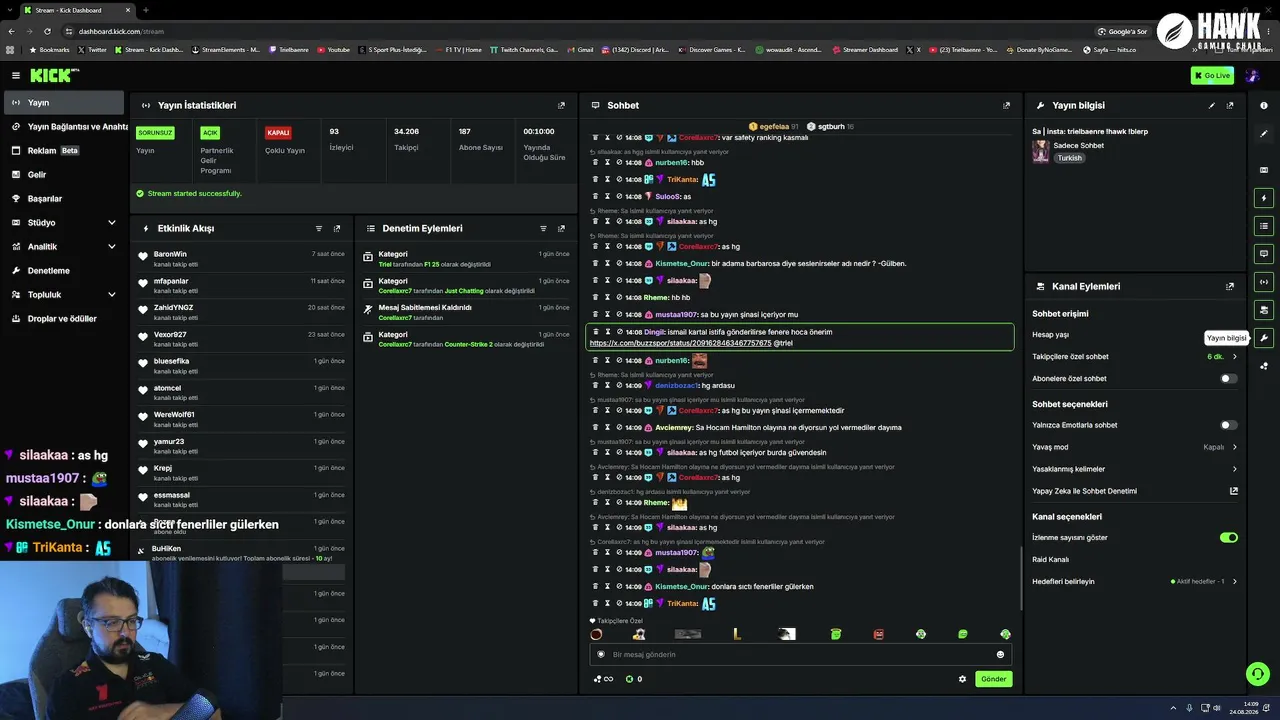
Task: Open user avatar menu top right
Action: pos(1252,75)
